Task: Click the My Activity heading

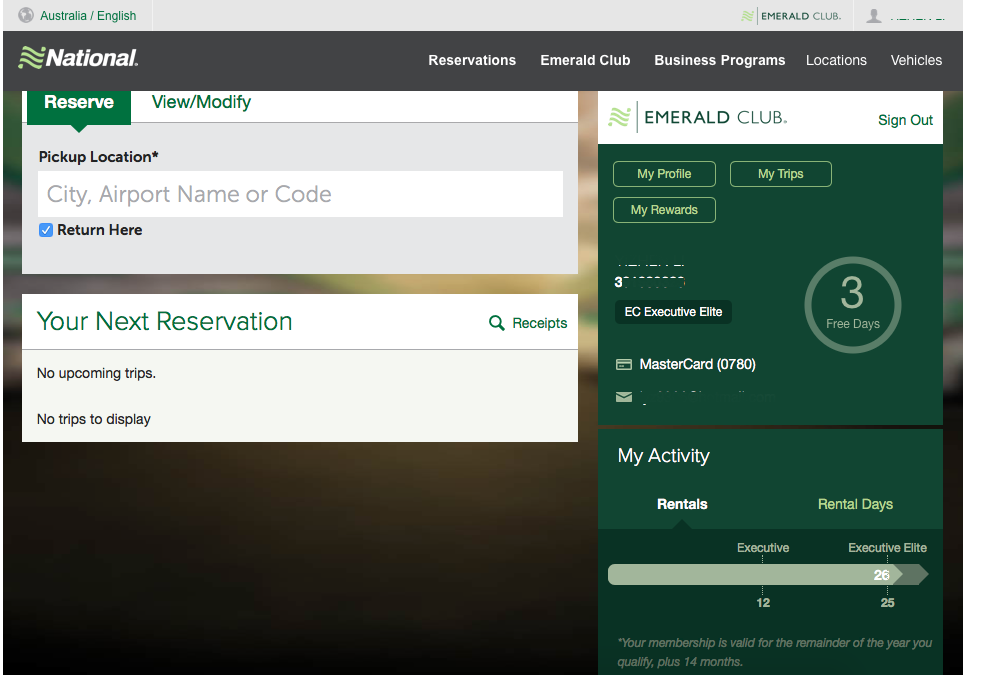Action: point(663,455)
